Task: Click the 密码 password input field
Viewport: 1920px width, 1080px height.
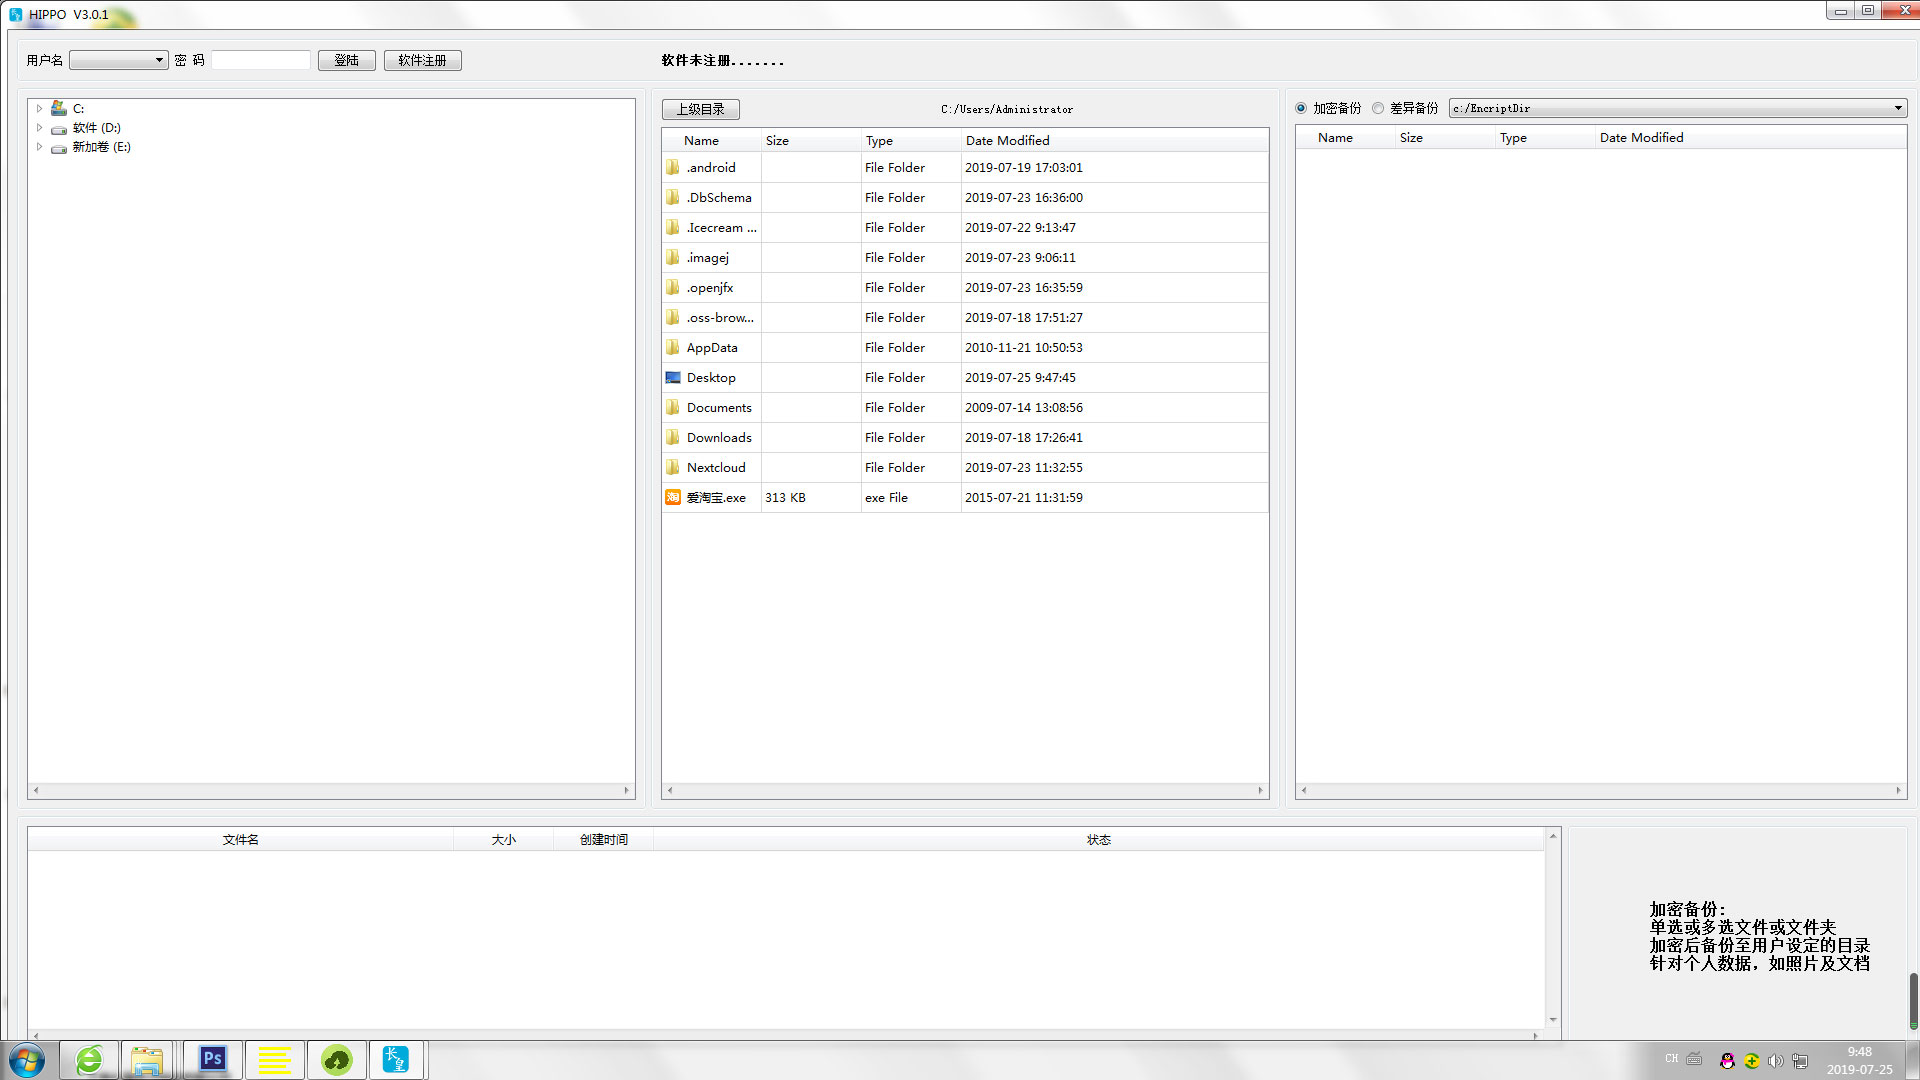Action: [x=260, y=60]
